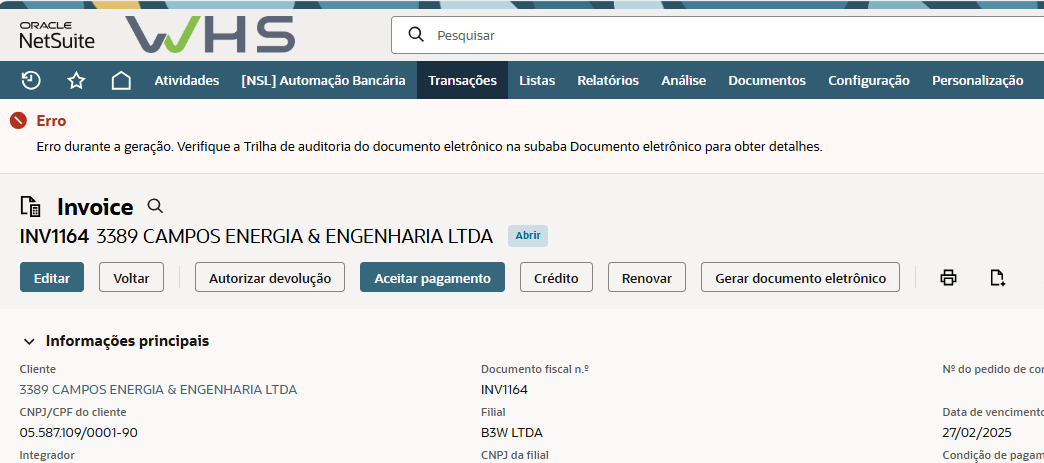The width and height of the screenshot is (1044, 463).
Task: Open the Listas menu
Action: tap(537, 81)
